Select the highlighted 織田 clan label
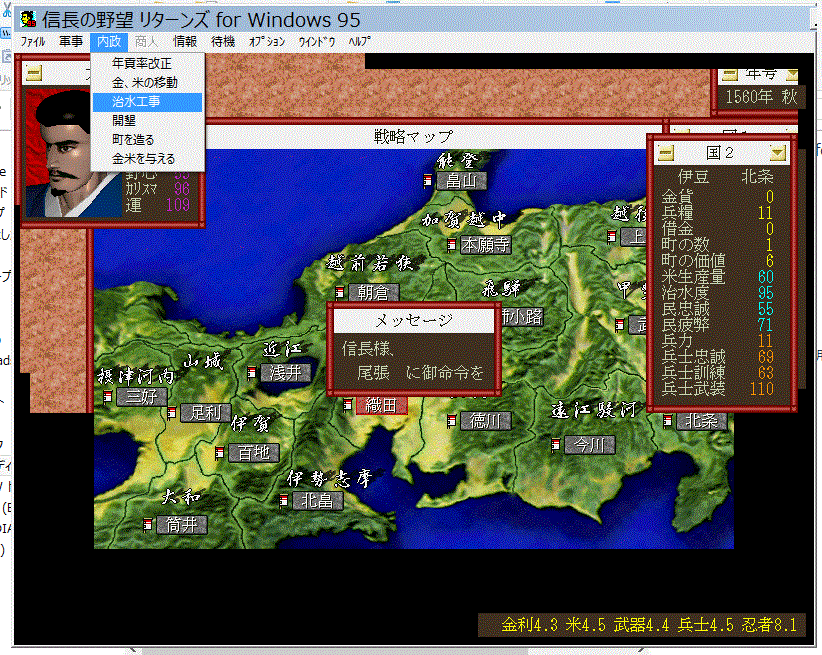 (382, 405)
